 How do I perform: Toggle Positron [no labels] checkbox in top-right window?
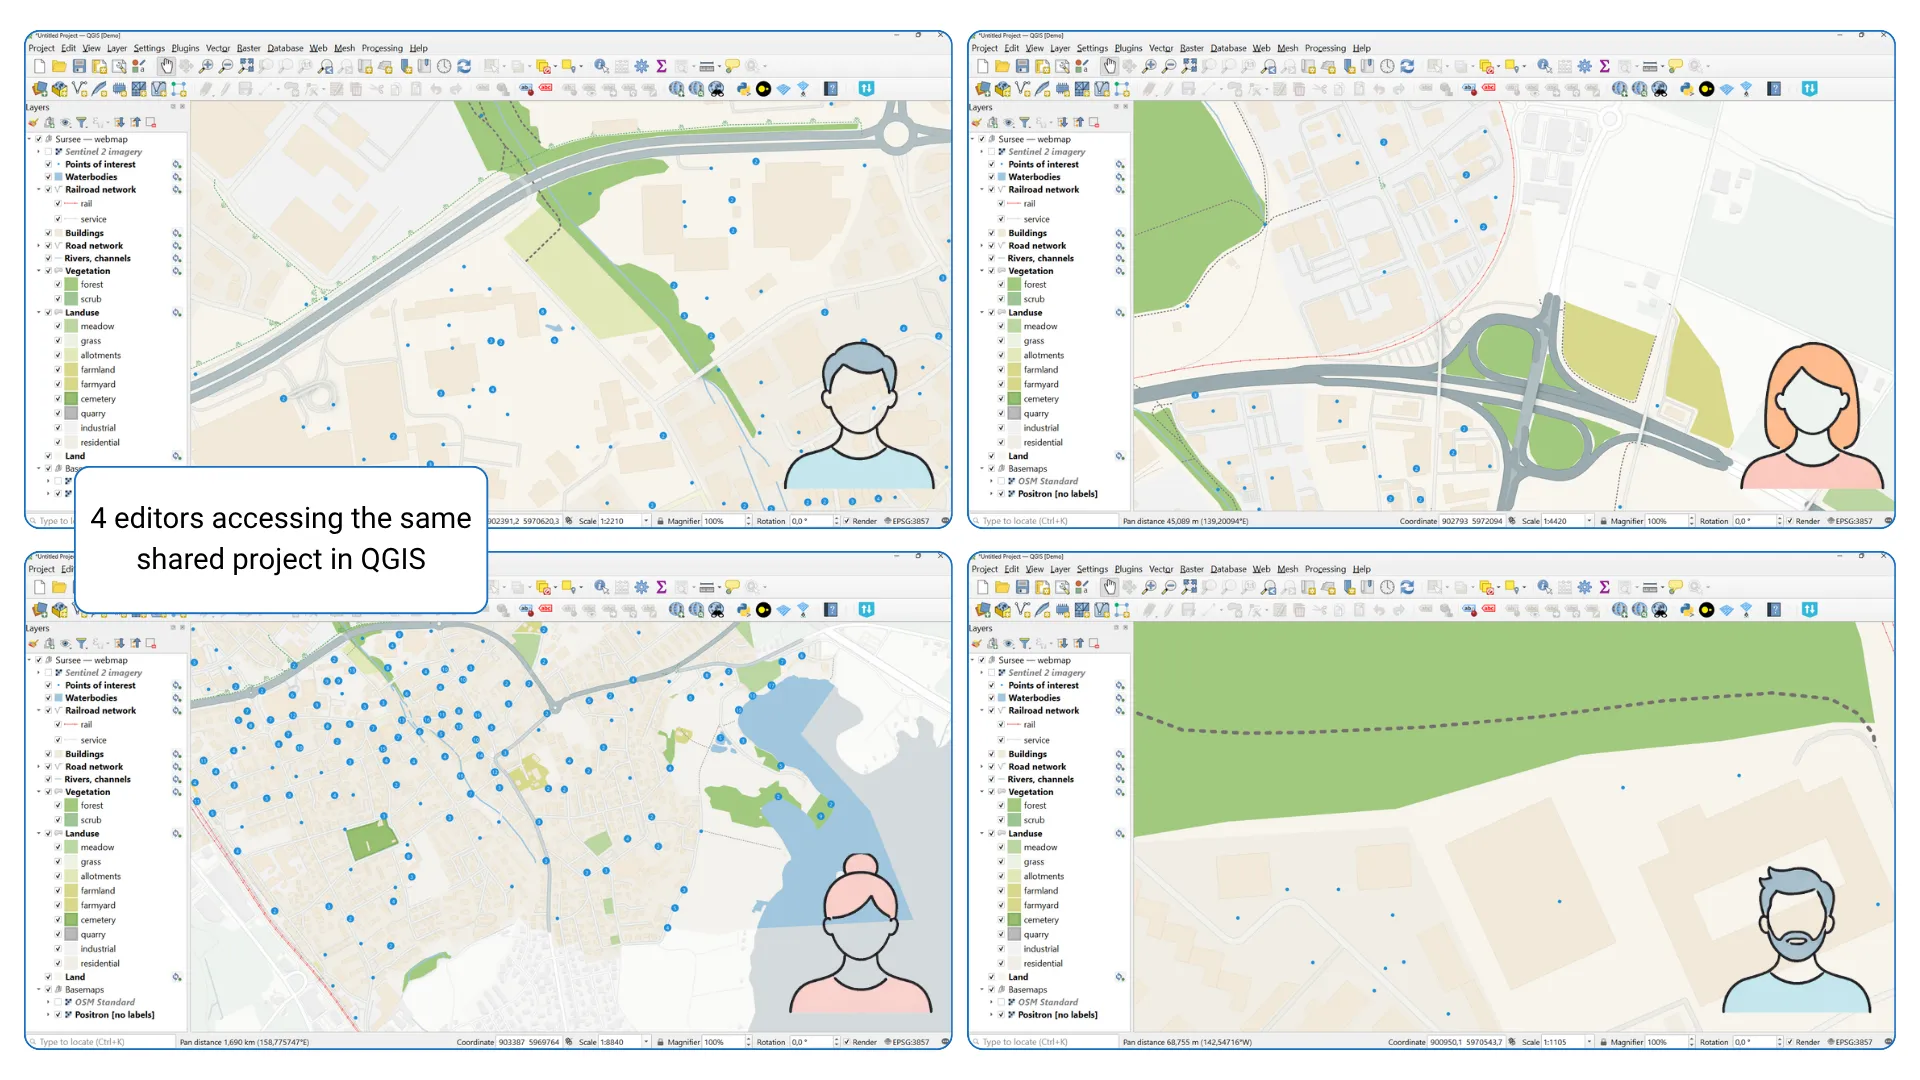pos(1001,494)
